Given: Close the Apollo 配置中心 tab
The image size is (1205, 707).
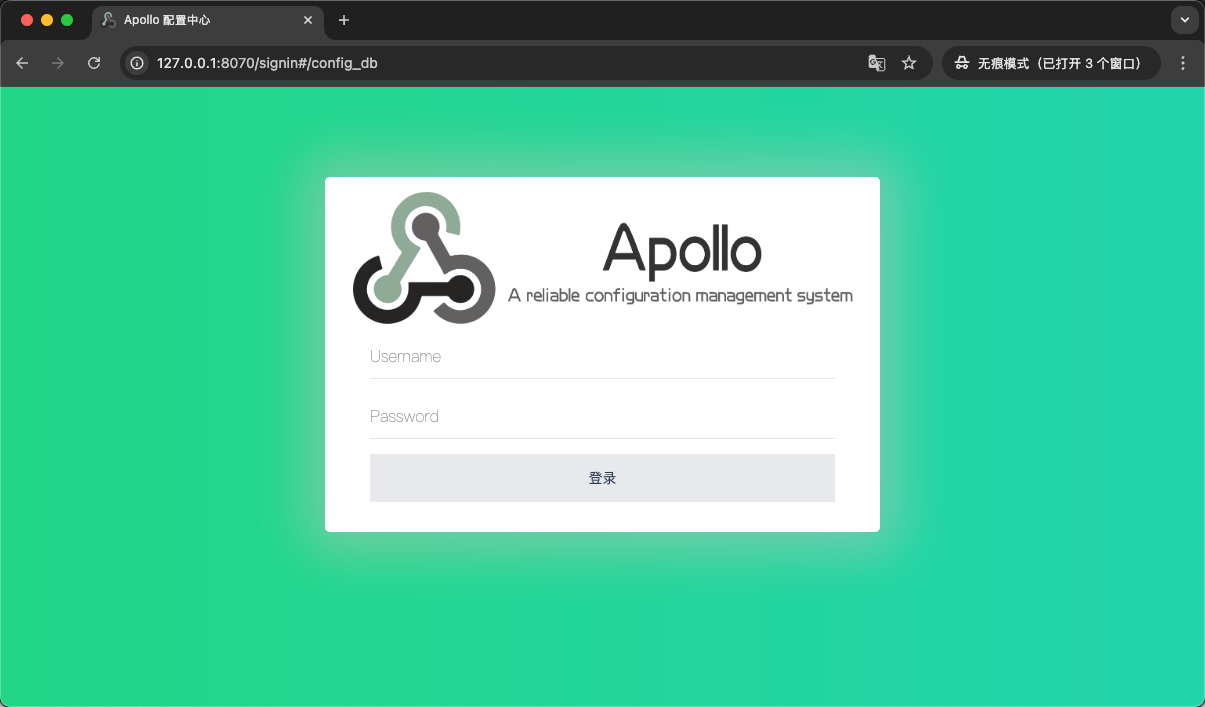Looking at the screenshot, I should pyautogui.click(x=308, y=20).
